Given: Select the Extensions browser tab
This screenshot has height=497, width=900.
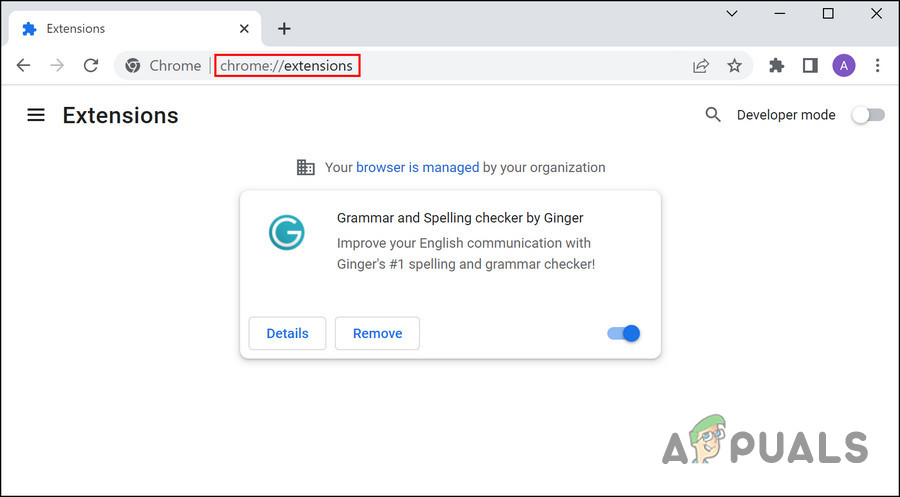Looking at the screenshot, I should [x=135, y=29].
